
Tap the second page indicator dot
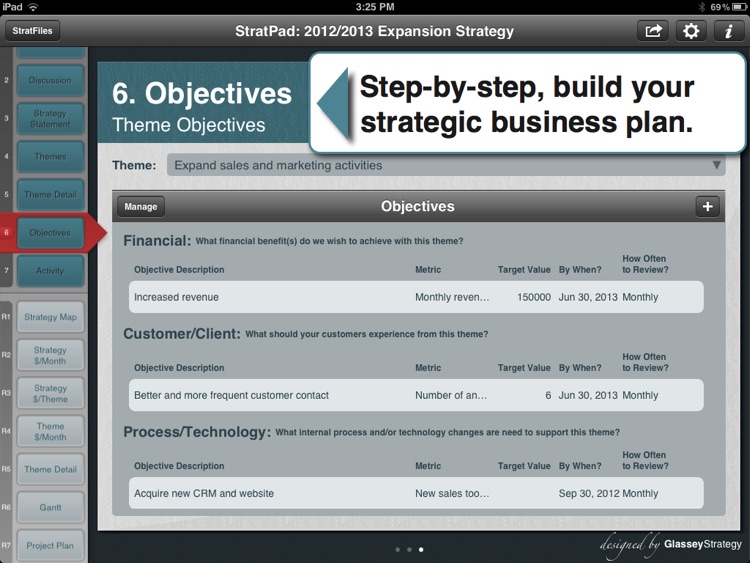click(409, 550)
